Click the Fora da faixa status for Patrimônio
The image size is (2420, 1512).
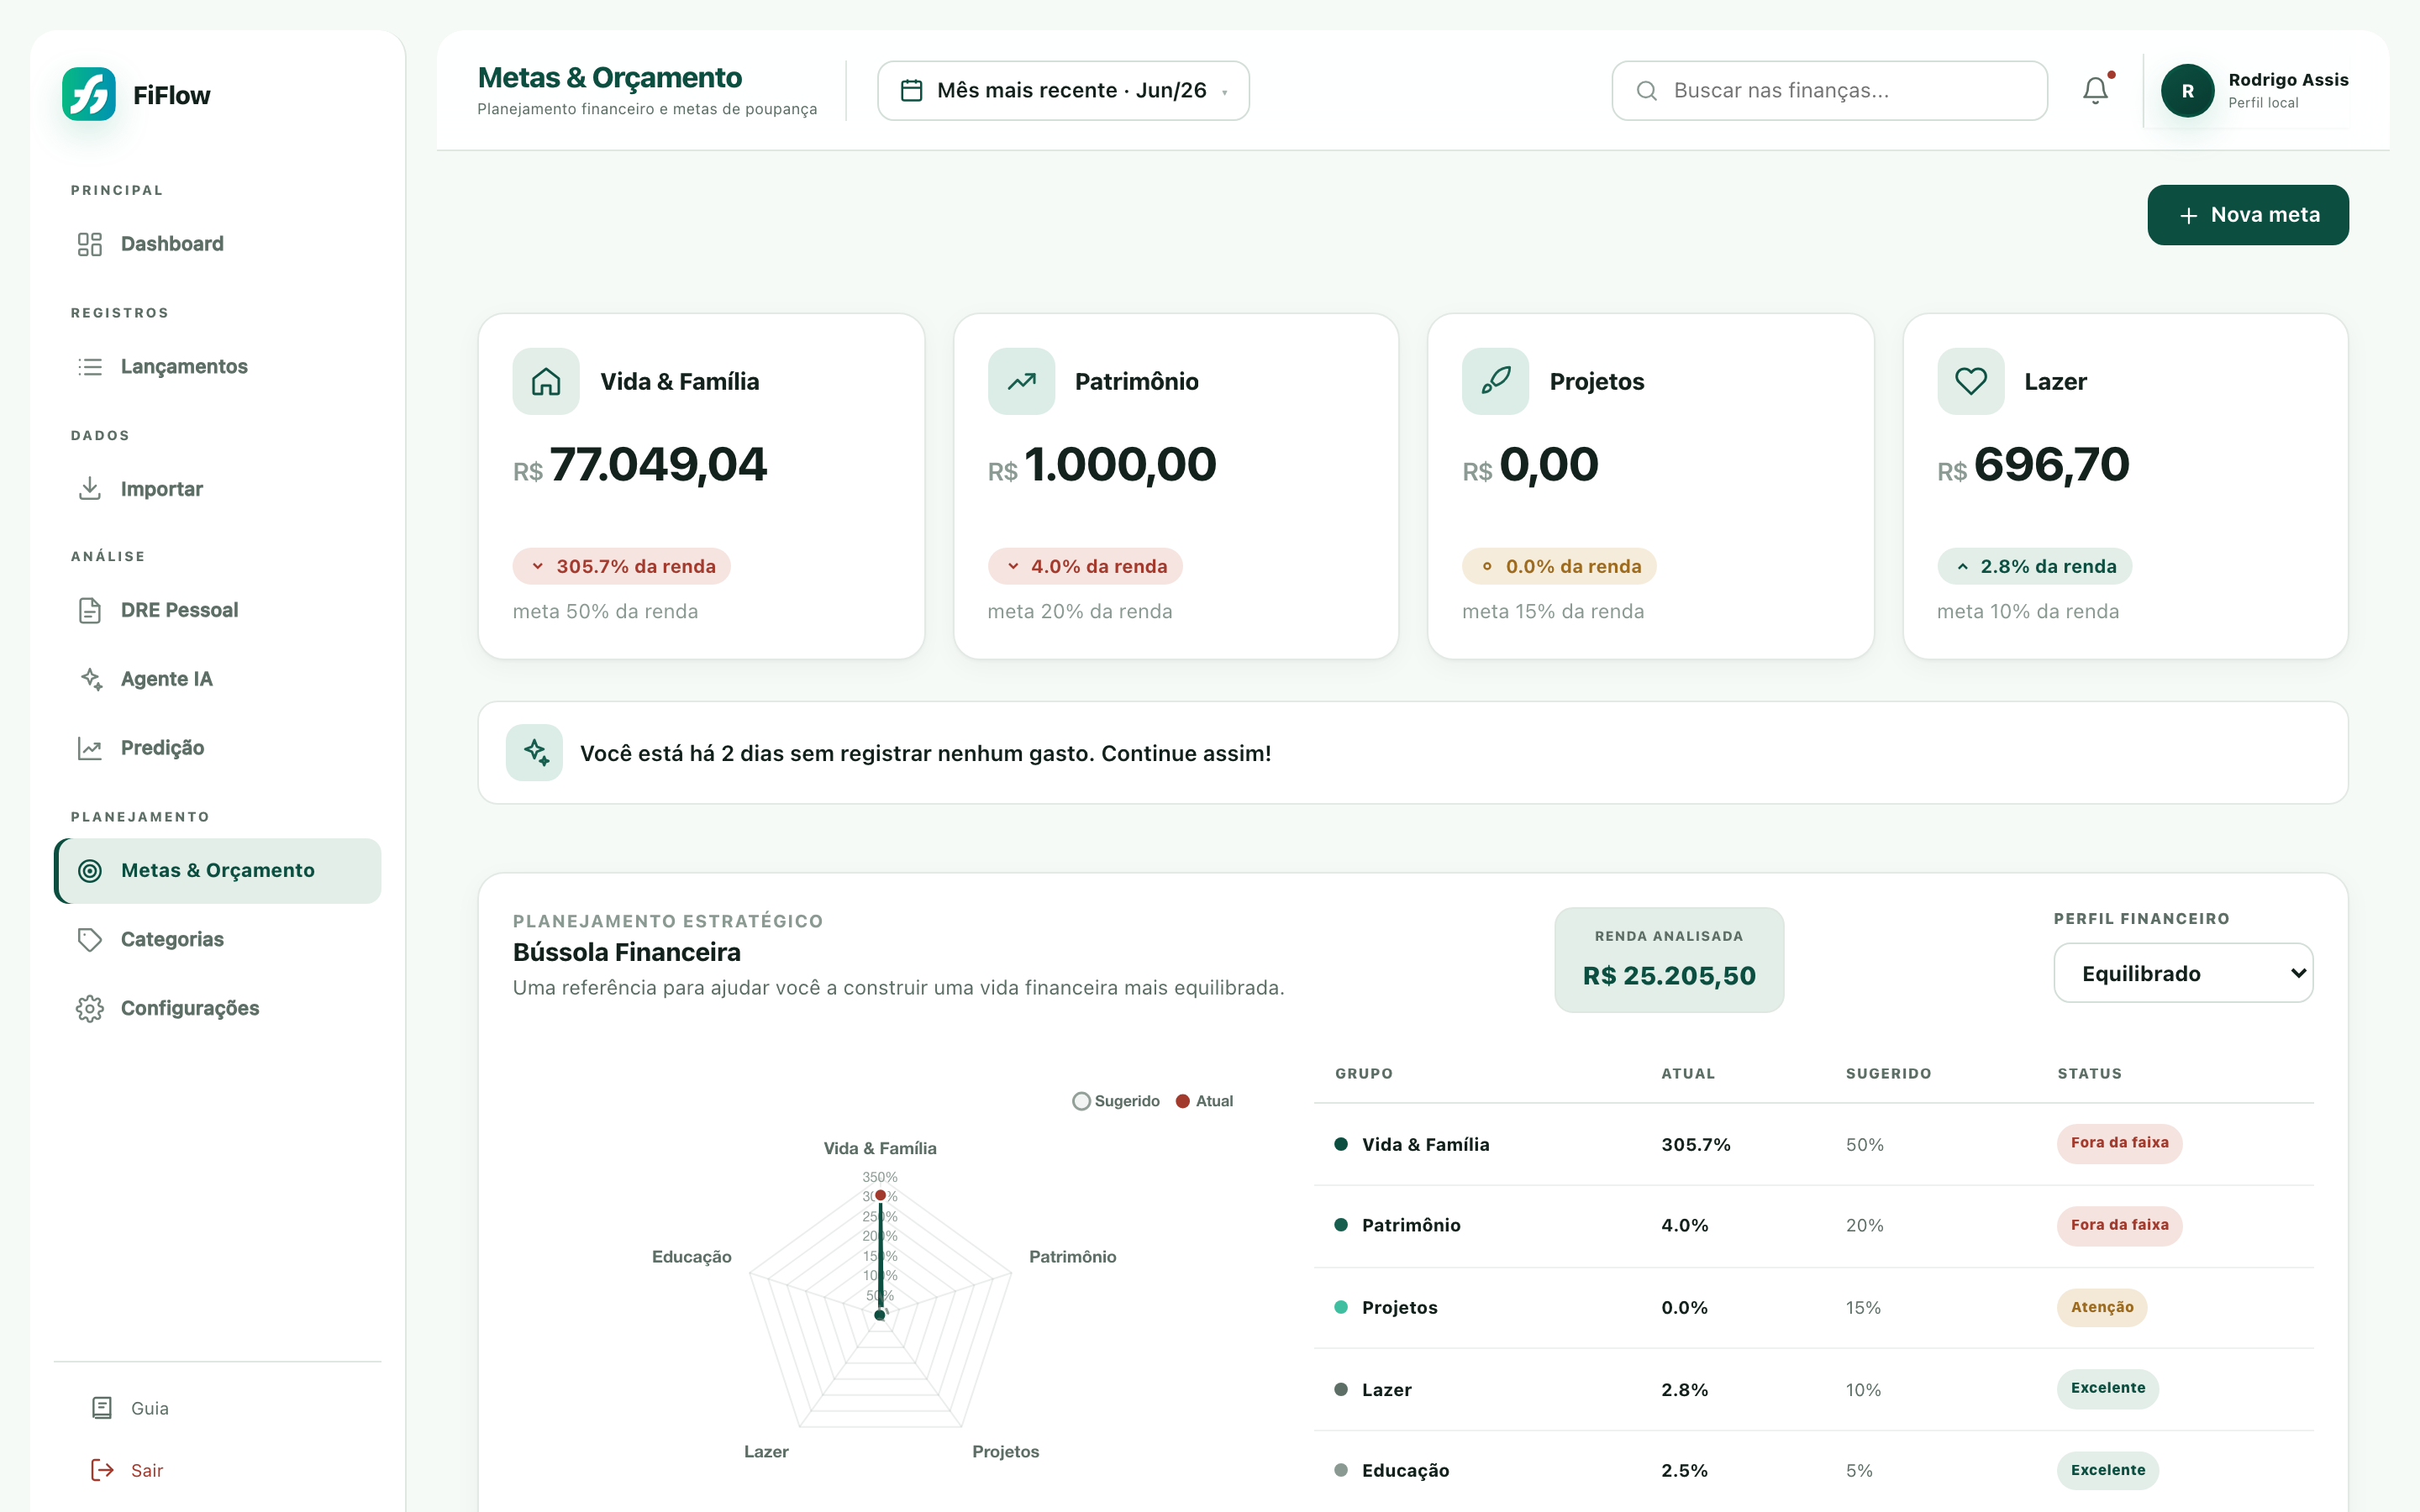pos(2119,1225)
